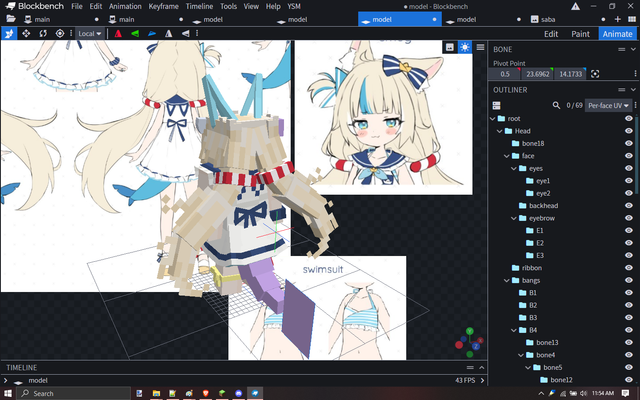Open Windows Start menu
Image resolution: width=640 pixels, height=400 pixels.
[x=8, y=393]
